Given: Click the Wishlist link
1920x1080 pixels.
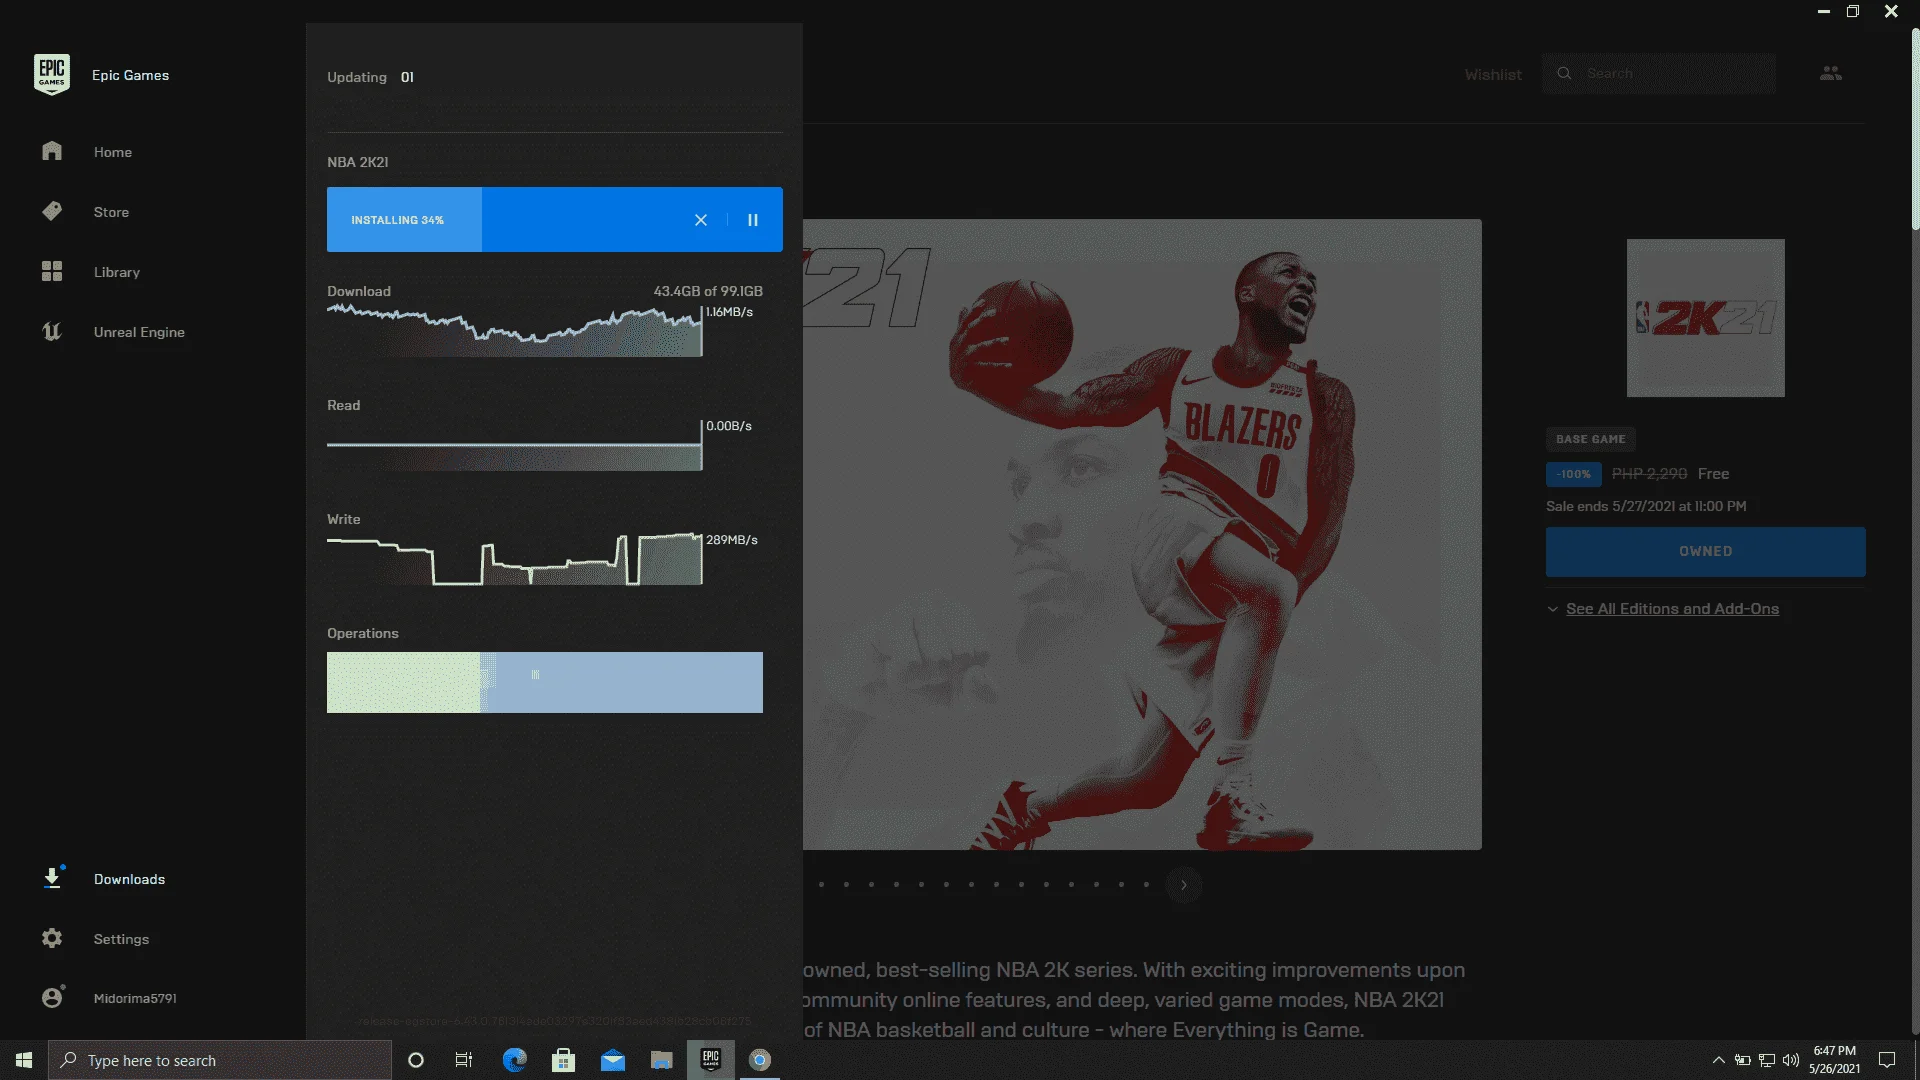Looking at the screenshot, I should pos(1493,74).
